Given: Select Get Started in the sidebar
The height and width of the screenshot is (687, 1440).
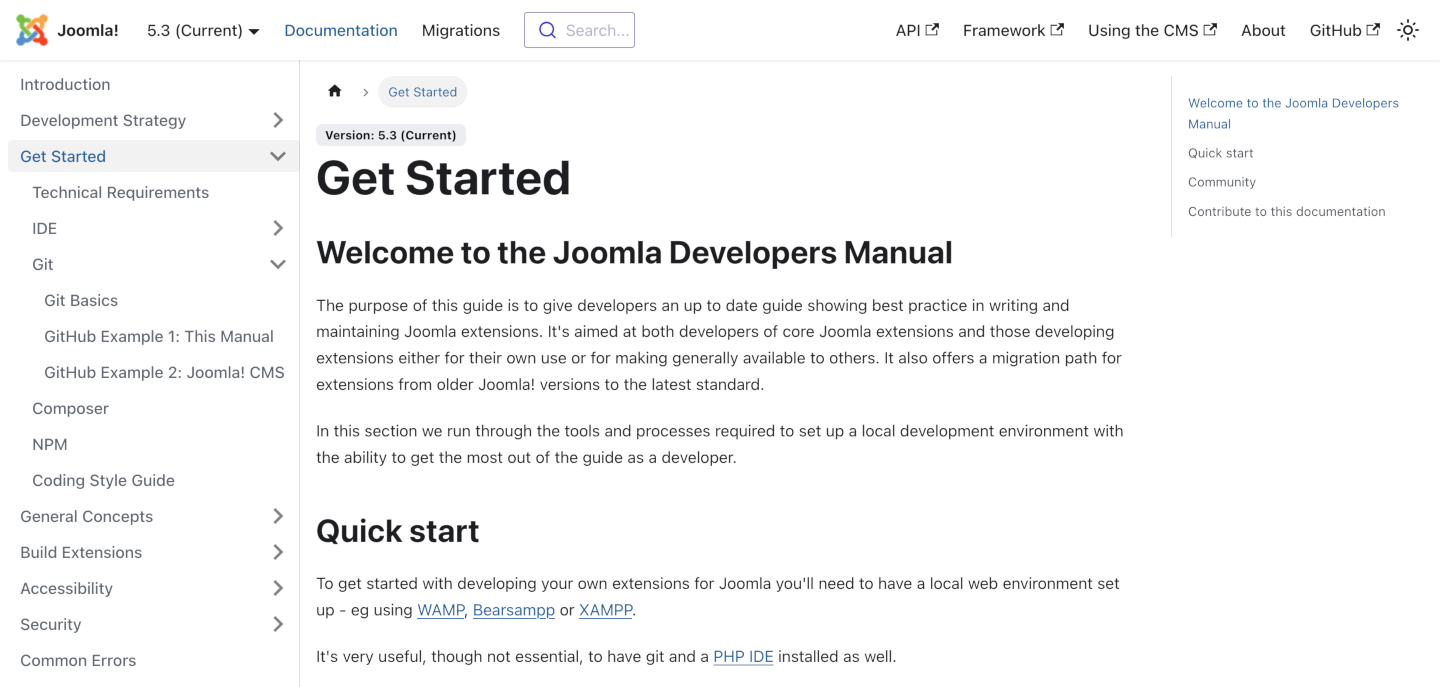Looking at the screenshot, I should click(63, 156).
